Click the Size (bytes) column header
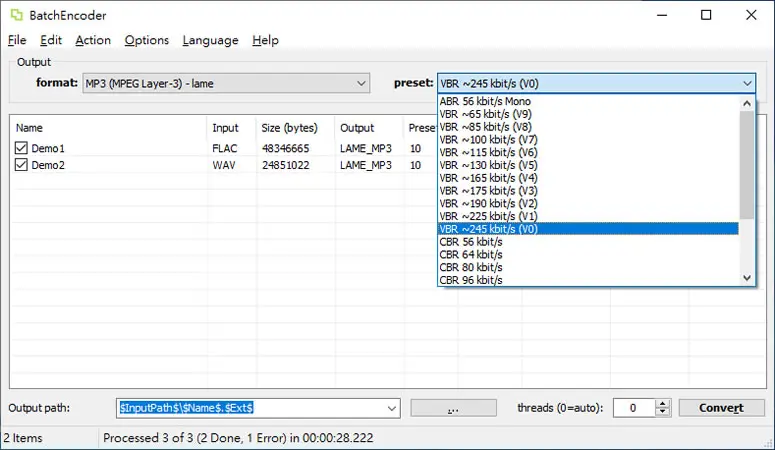 pyautogui.click(x=289, y=128)
